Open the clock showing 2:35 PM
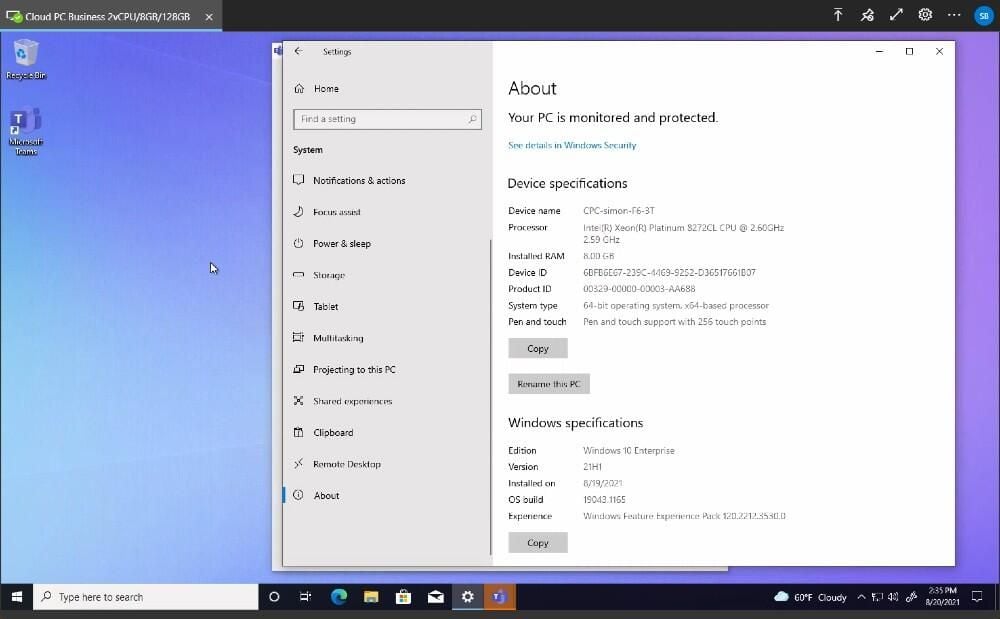The width and height of the screenshot is (1000, 619). (x=942, y=597)
